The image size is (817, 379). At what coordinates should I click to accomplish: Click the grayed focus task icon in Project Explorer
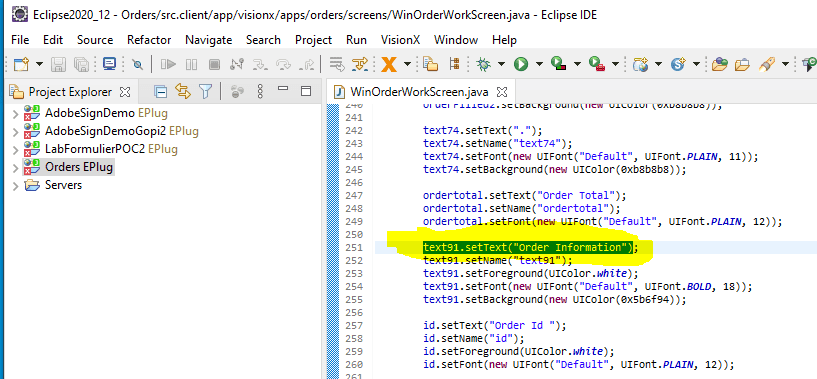pyautogui.click(x=238, y=92)
